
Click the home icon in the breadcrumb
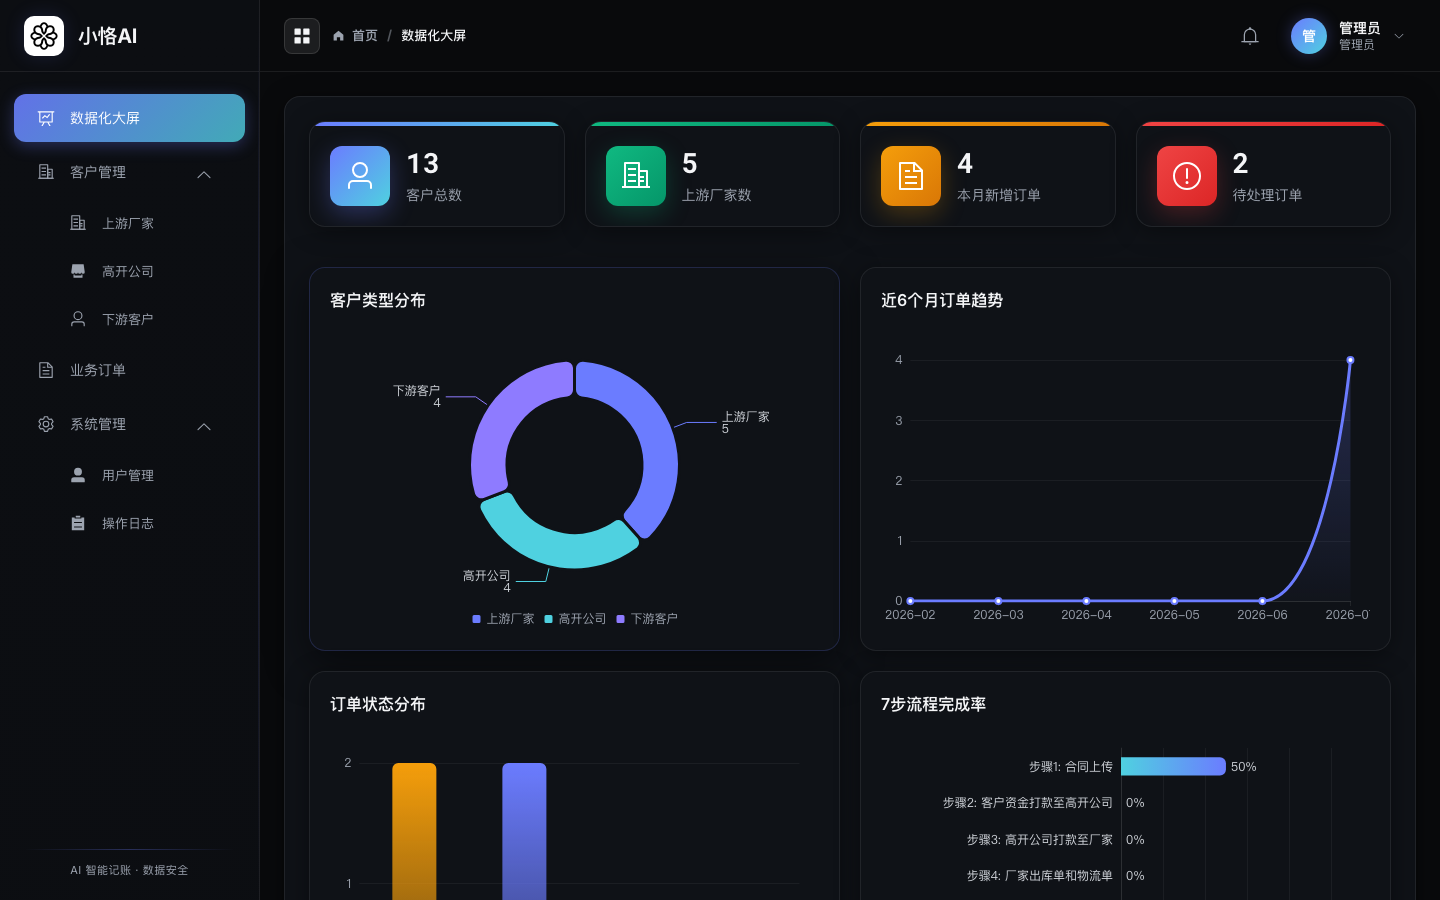click(x=339, y=36)
